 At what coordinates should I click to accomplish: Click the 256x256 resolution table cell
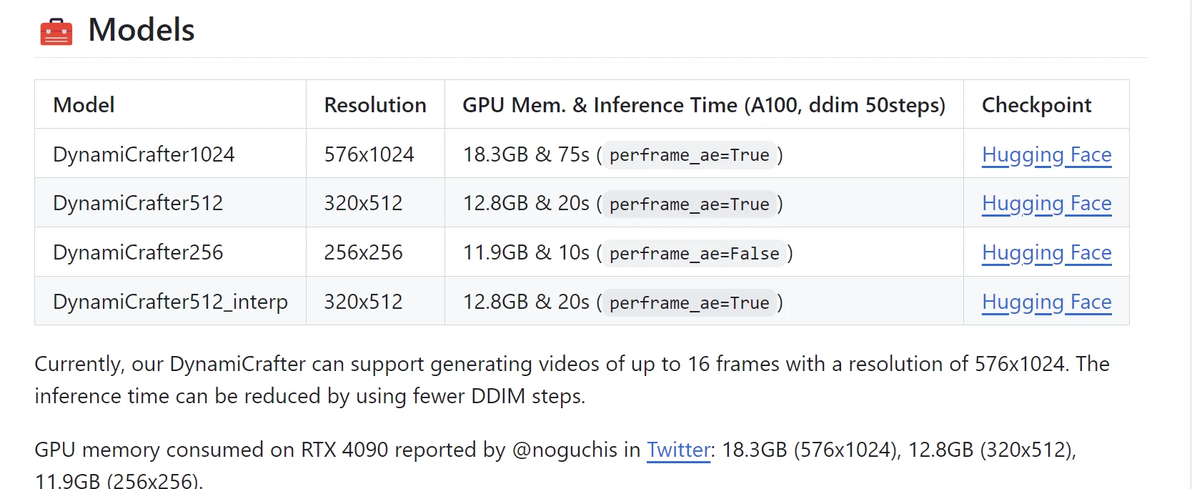(x=363, y=253)
